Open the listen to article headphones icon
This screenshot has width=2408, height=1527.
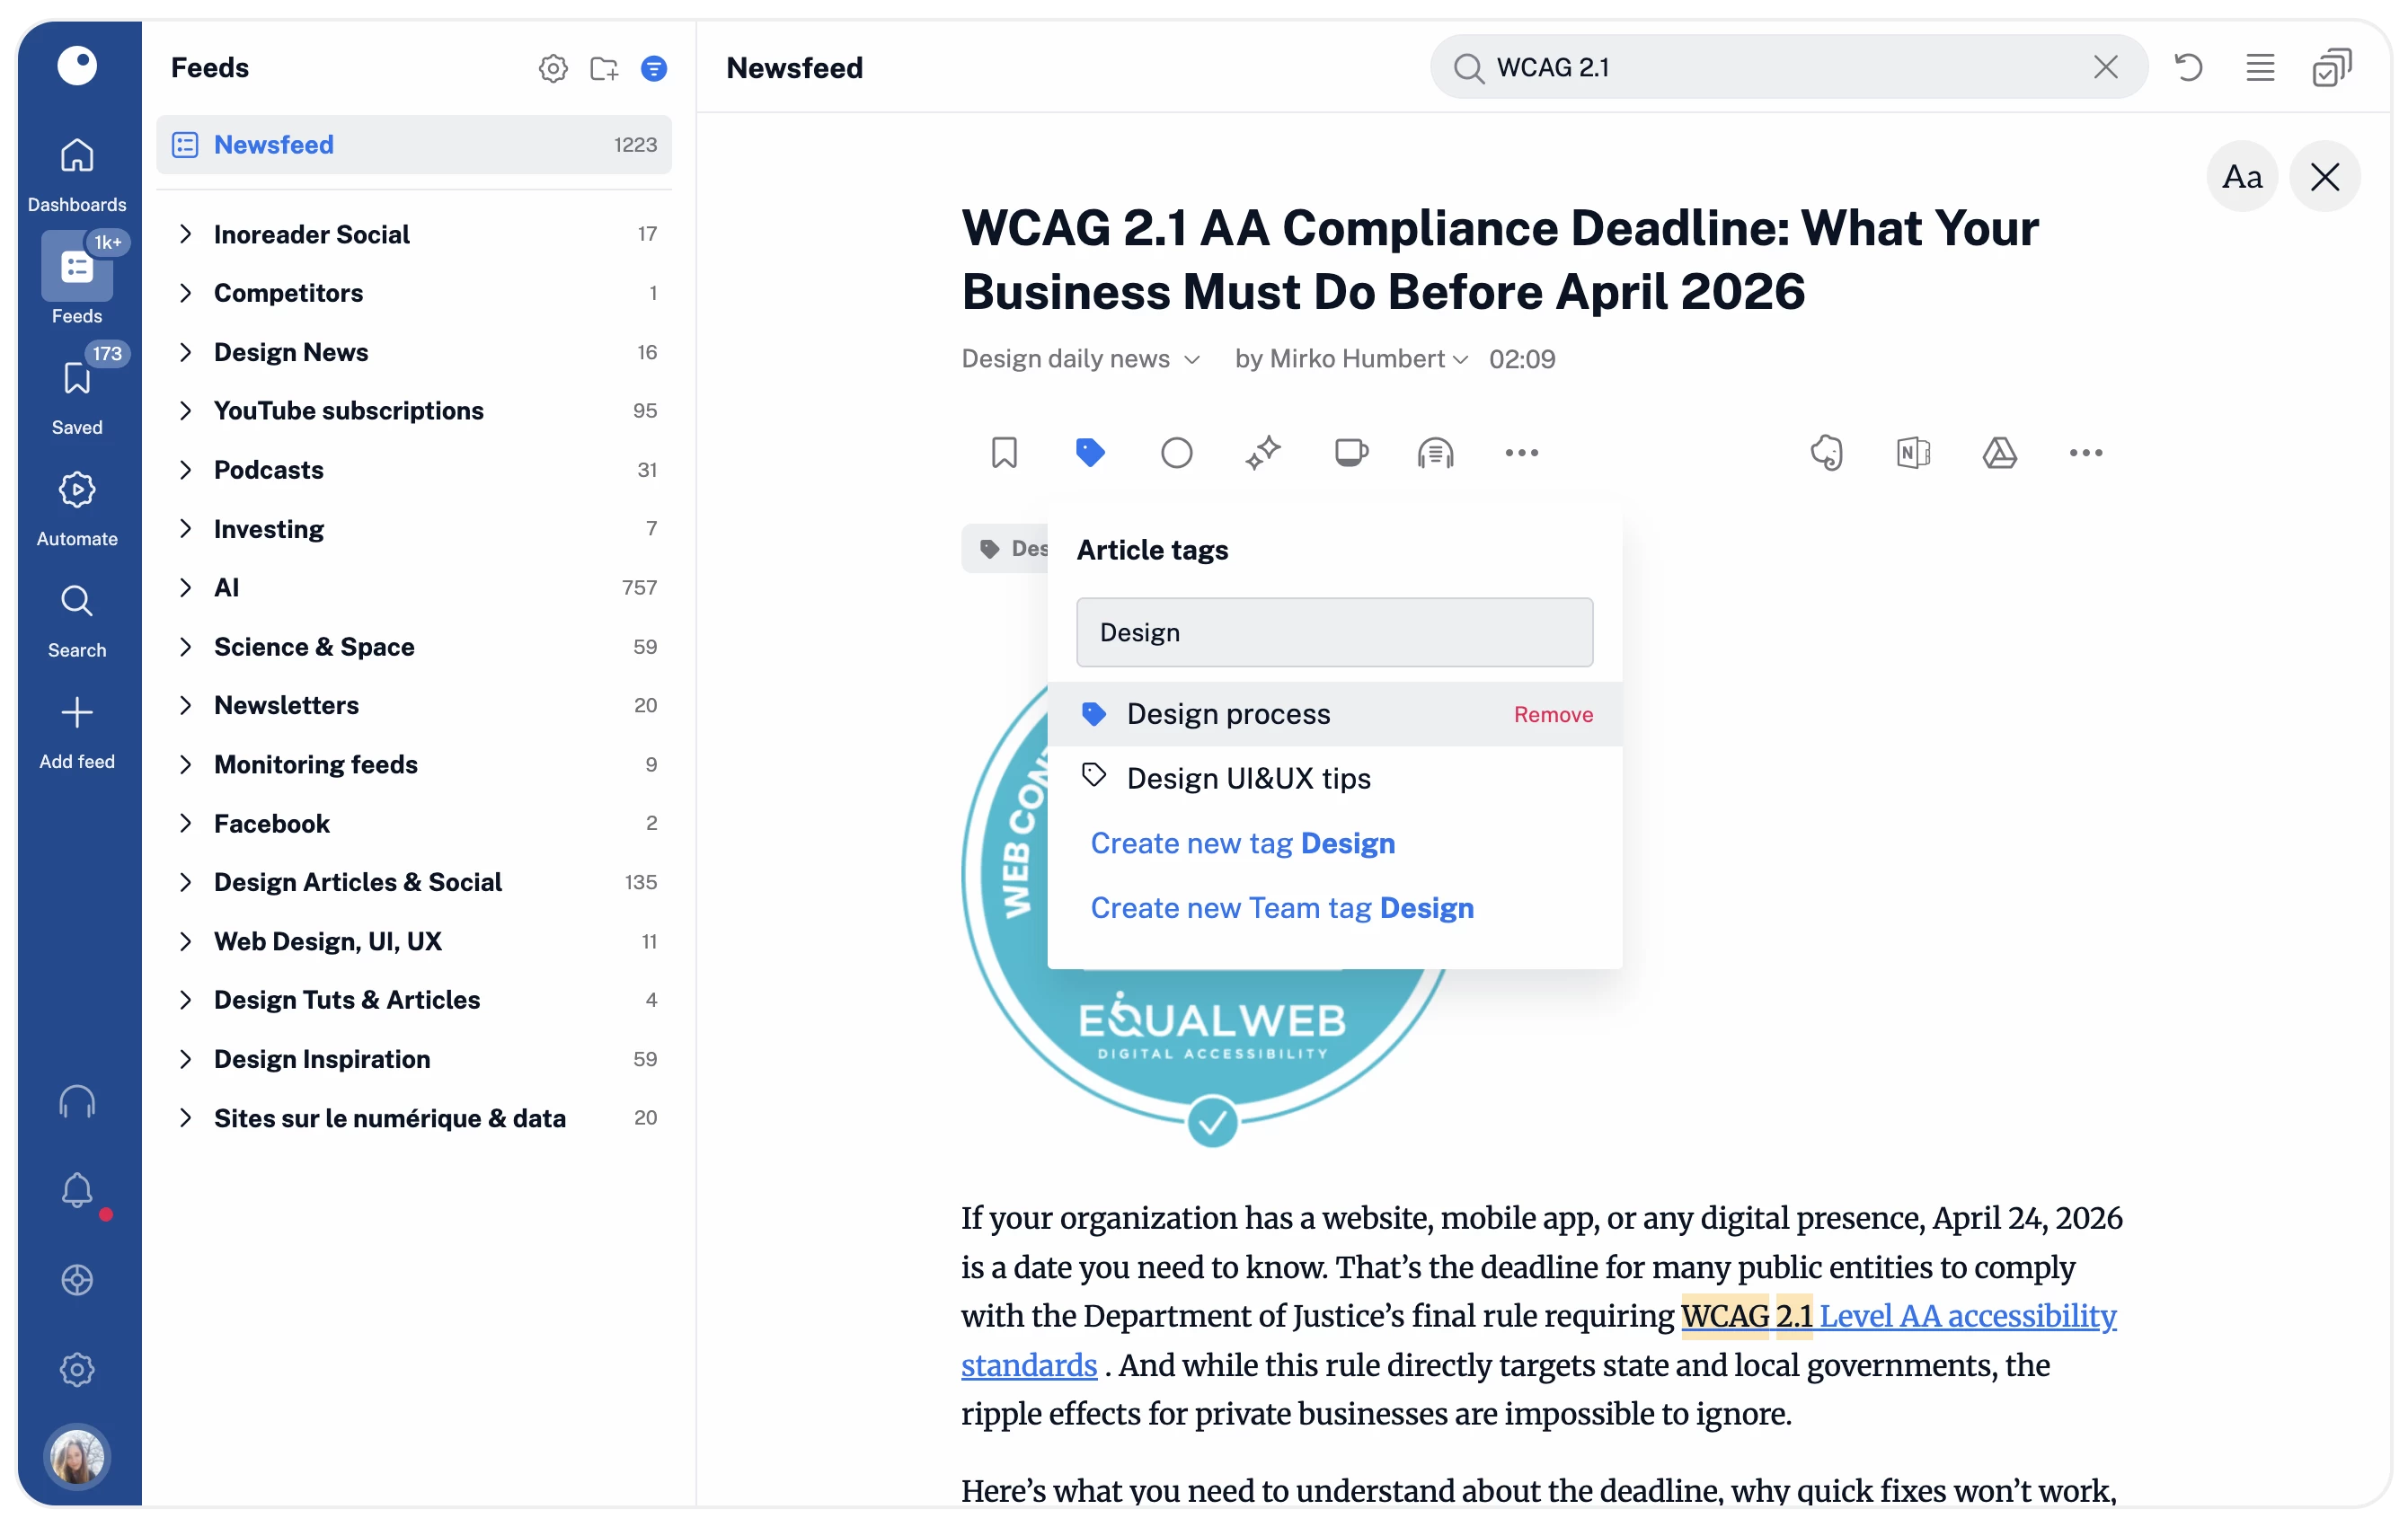pyautogui.click(x=1435, y=453)
